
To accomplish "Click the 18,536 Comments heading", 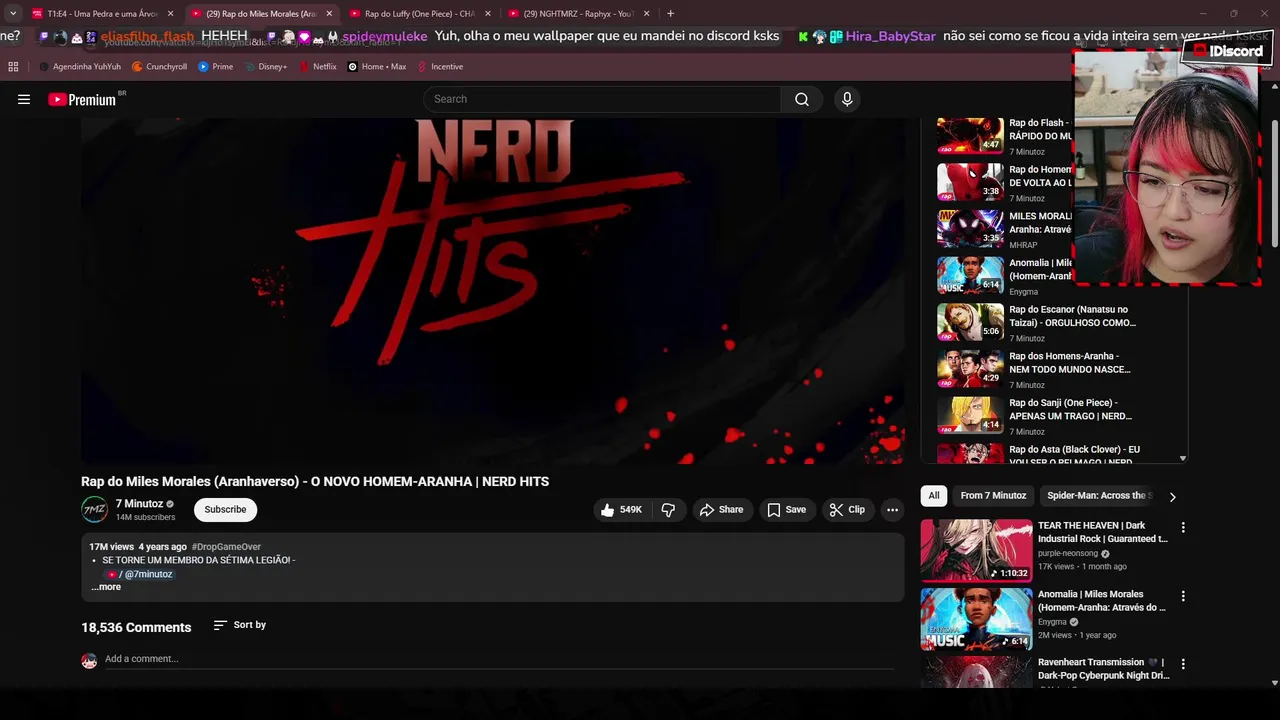I will click(x=136, y=628).
